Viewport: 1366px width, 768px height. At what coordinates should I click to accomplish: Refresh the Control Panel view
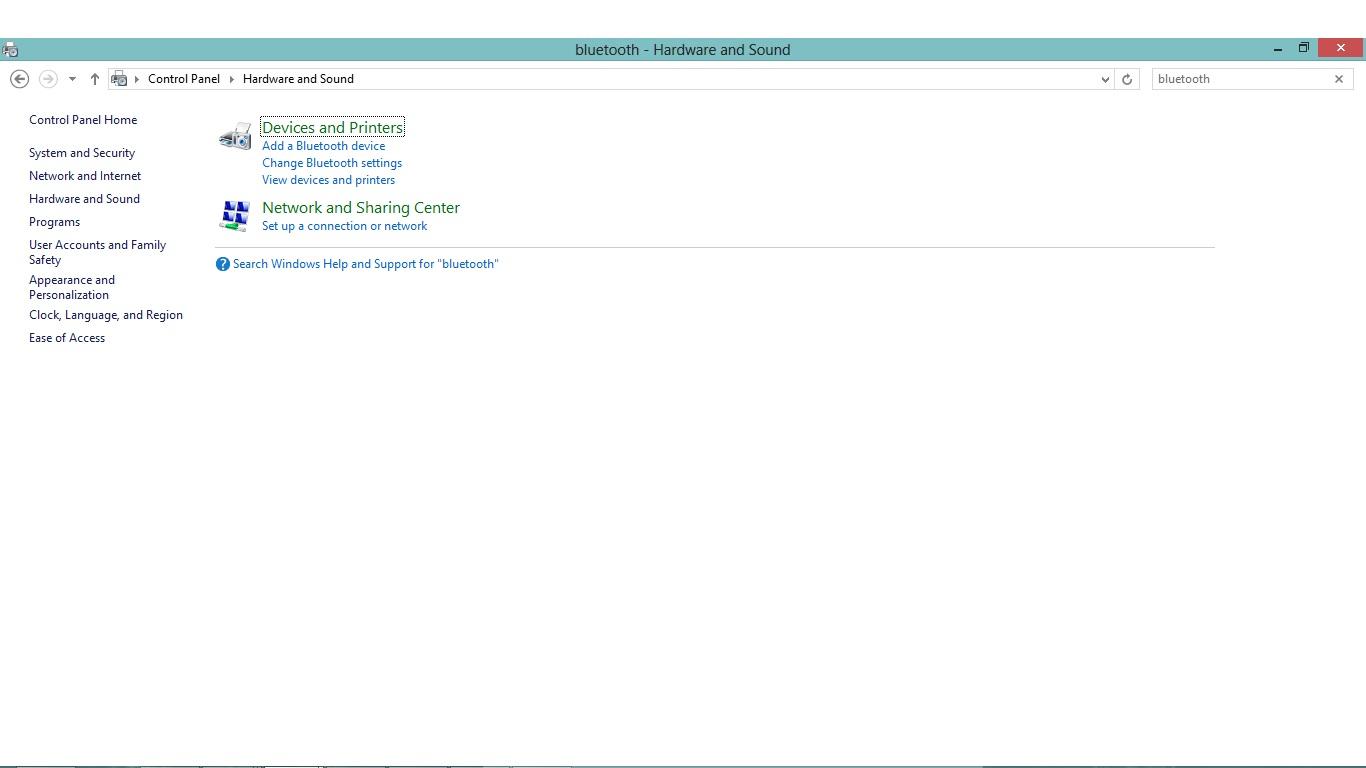[1127, 79]
